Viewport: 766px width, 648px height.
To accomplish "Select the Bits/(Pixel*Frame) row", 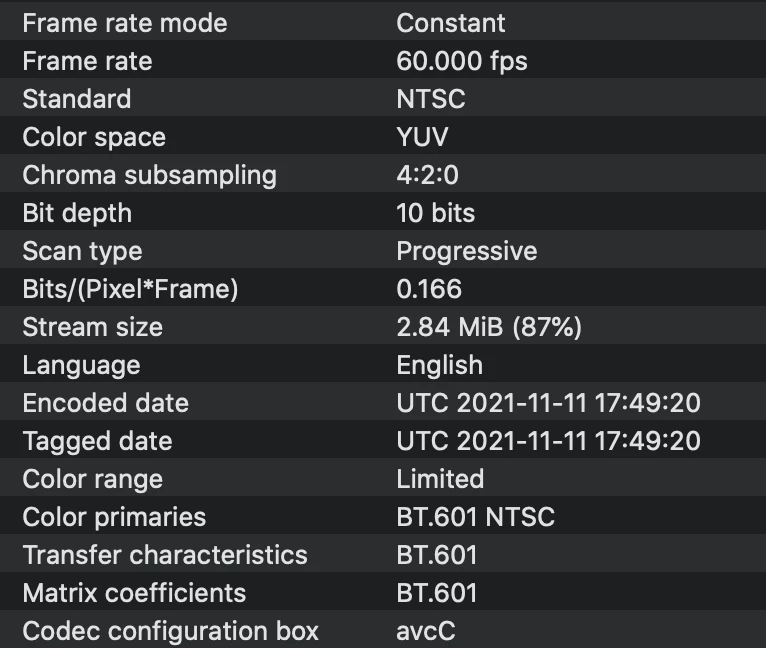I will [x=383, y=287].
